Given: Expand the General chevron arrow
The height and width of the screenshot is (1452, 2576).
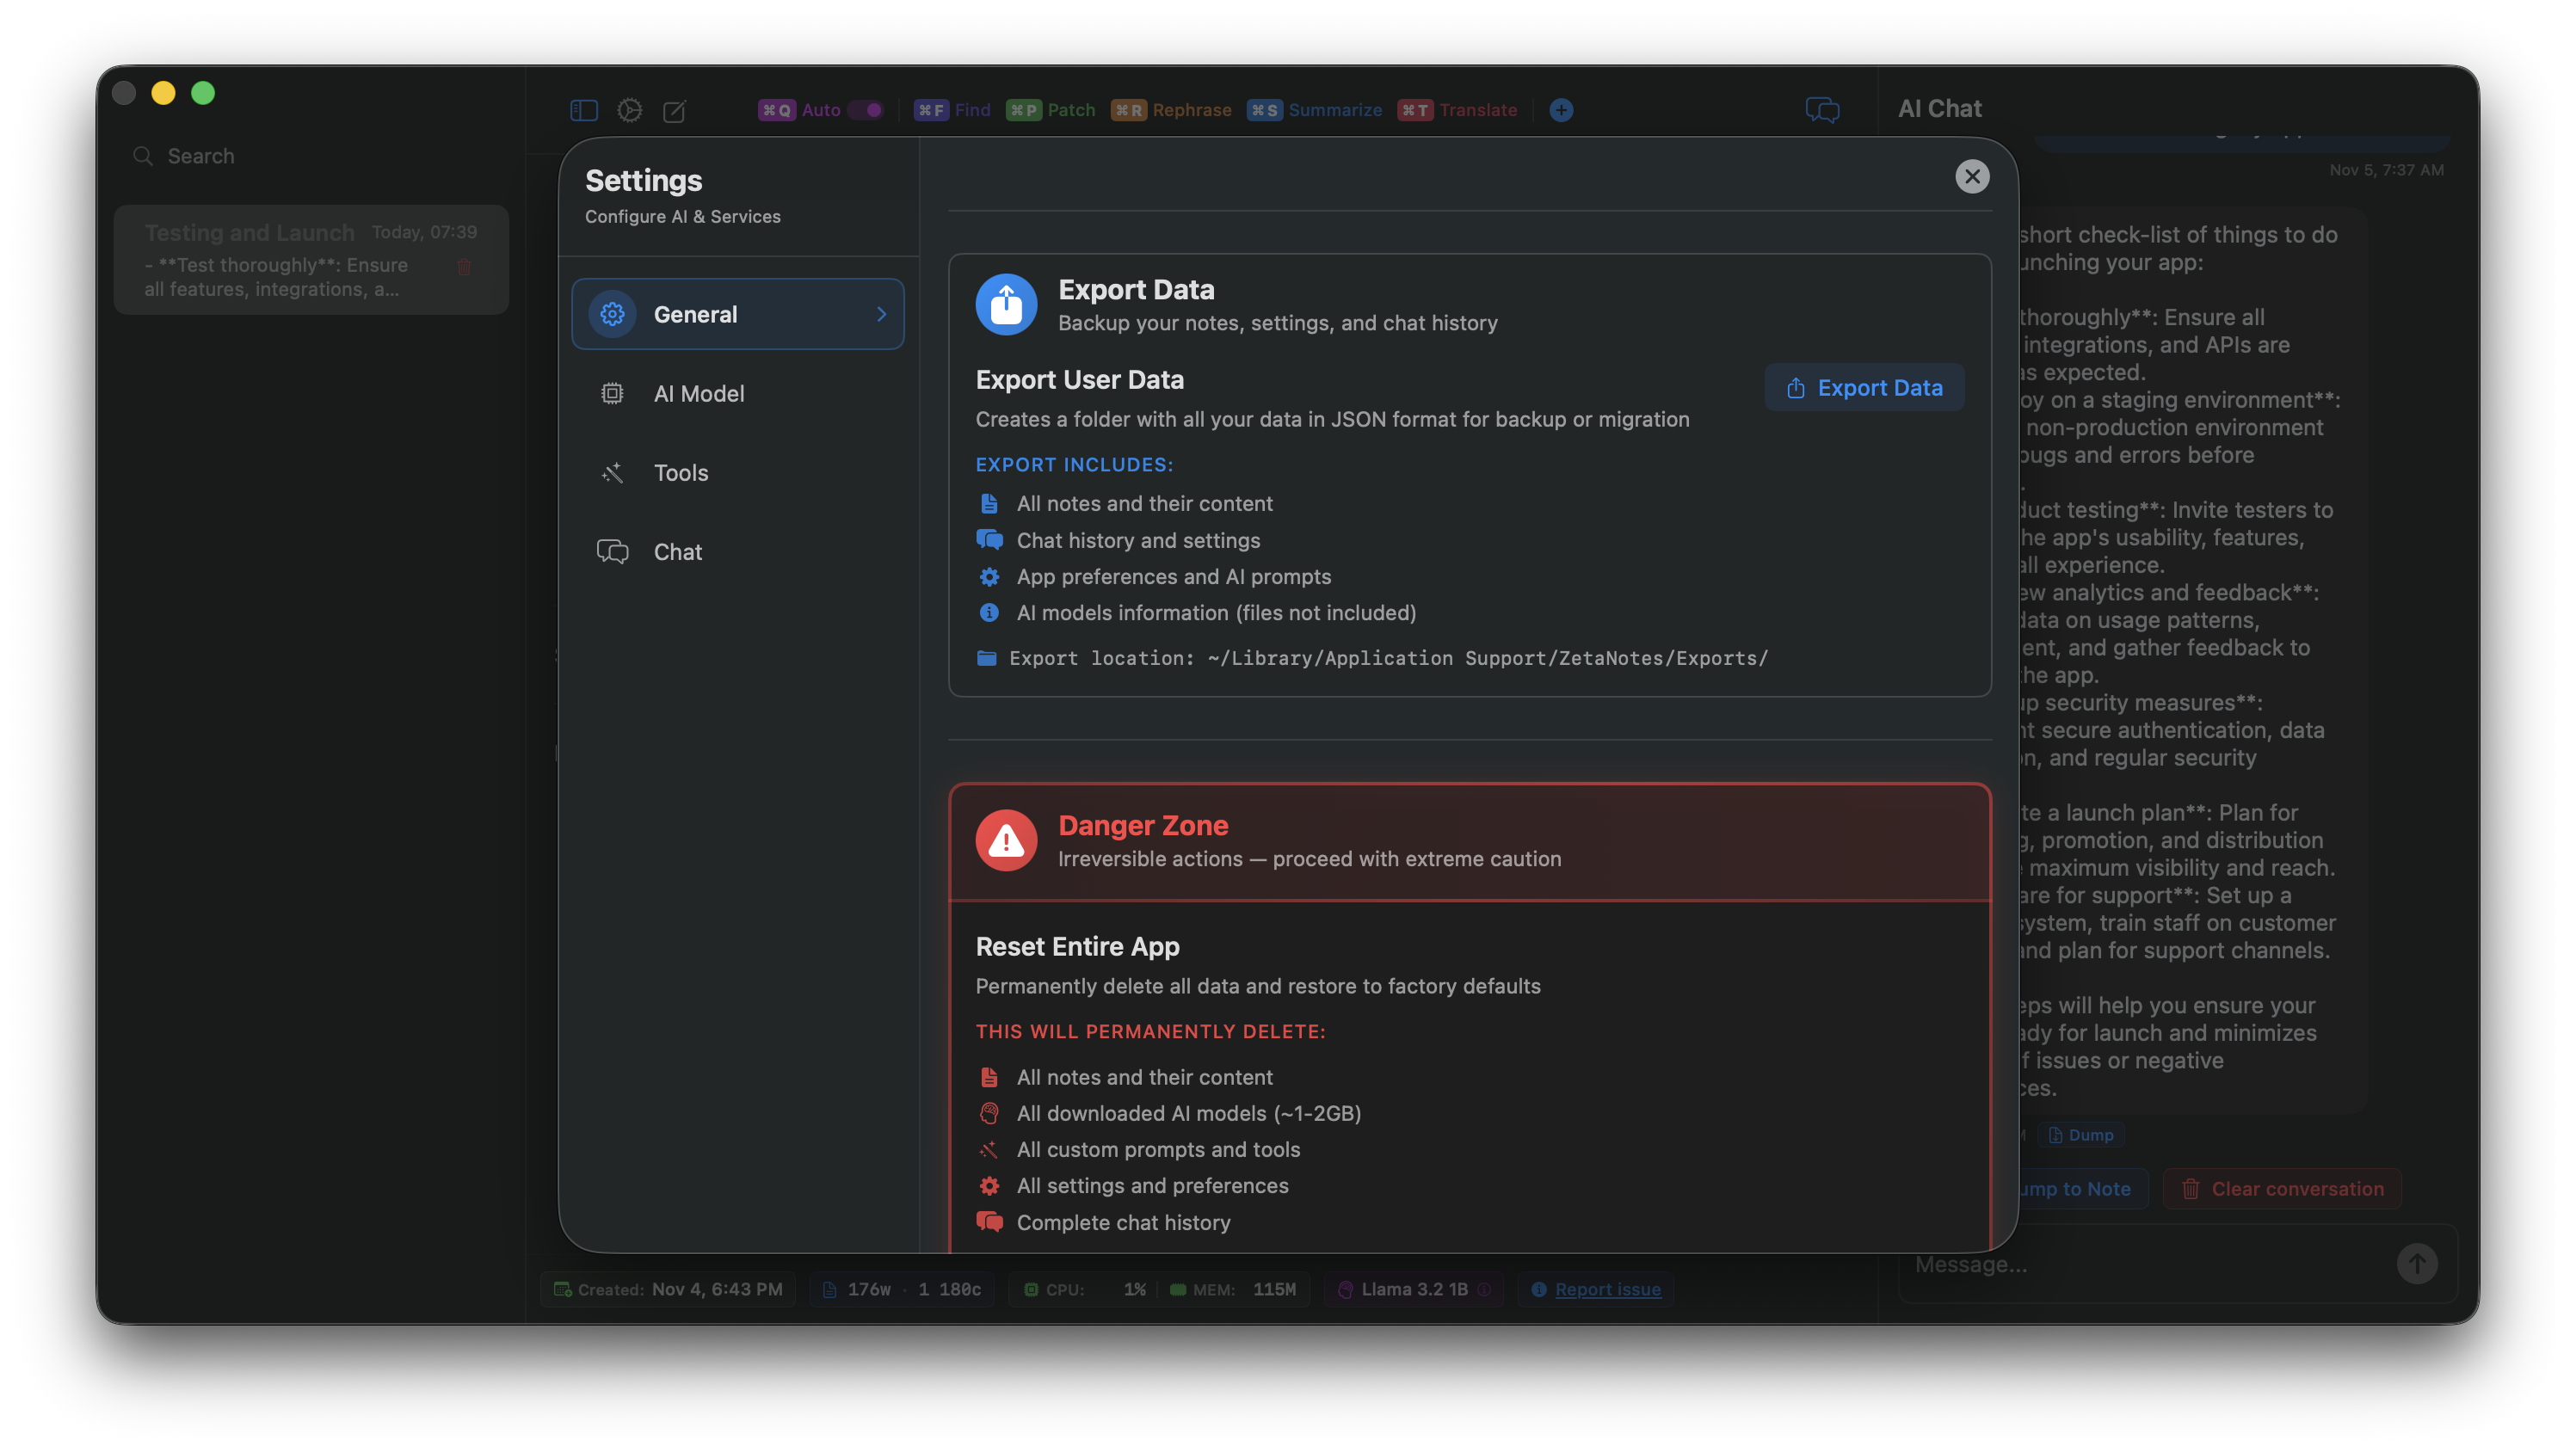Looking at the screenshot, I should click(881, 314).
